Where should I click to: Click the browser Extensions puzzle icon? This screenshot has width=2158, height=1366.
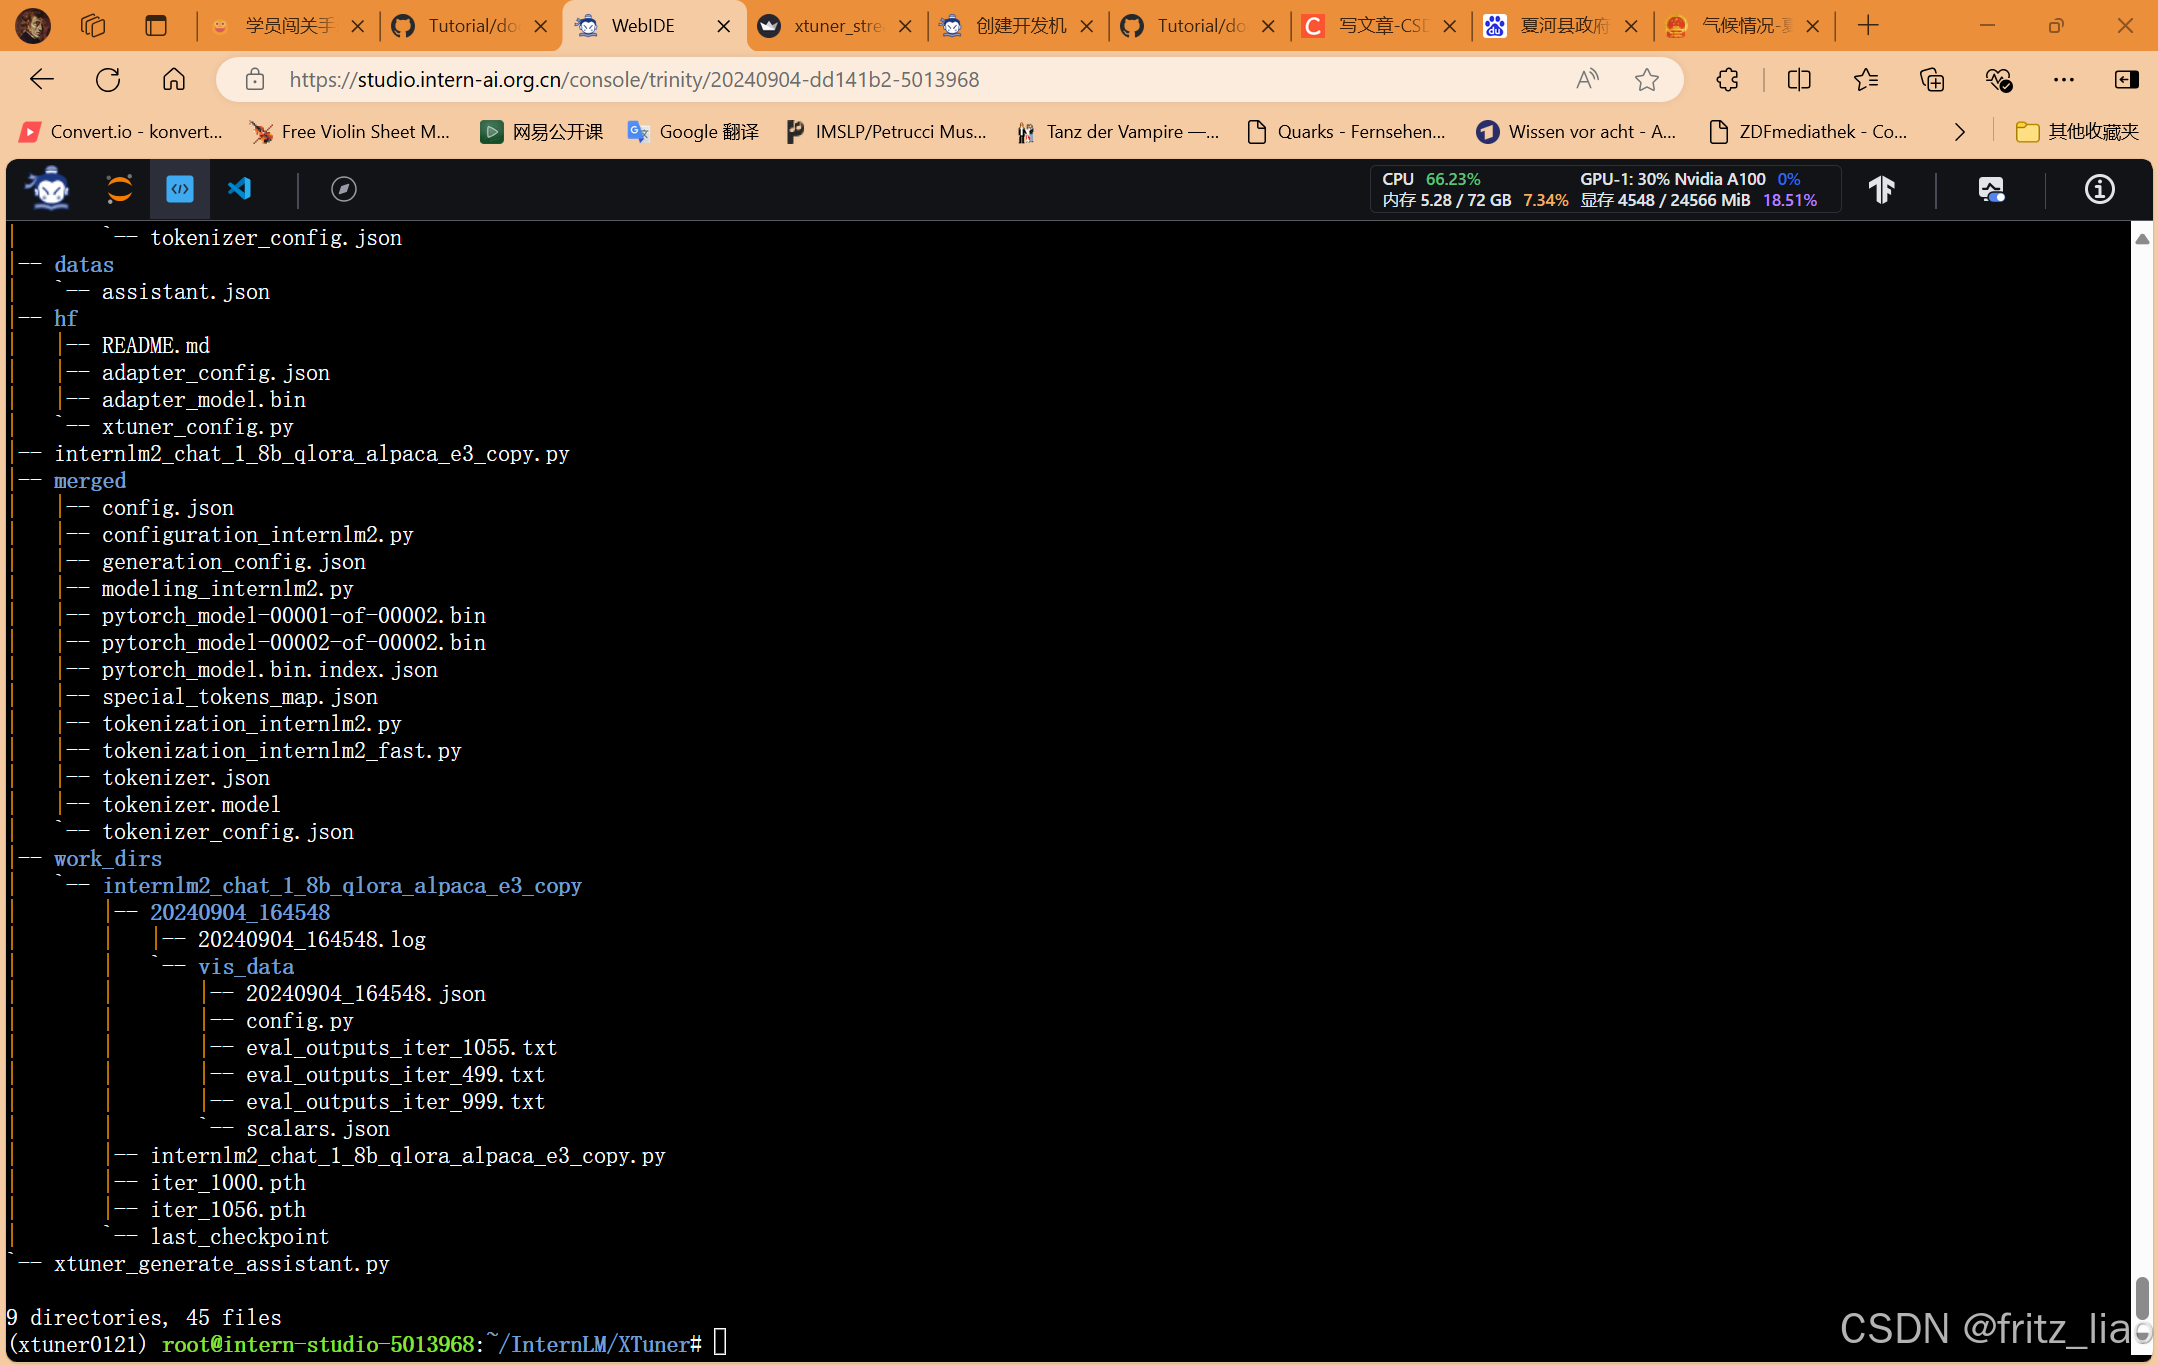coord(1727,80)
